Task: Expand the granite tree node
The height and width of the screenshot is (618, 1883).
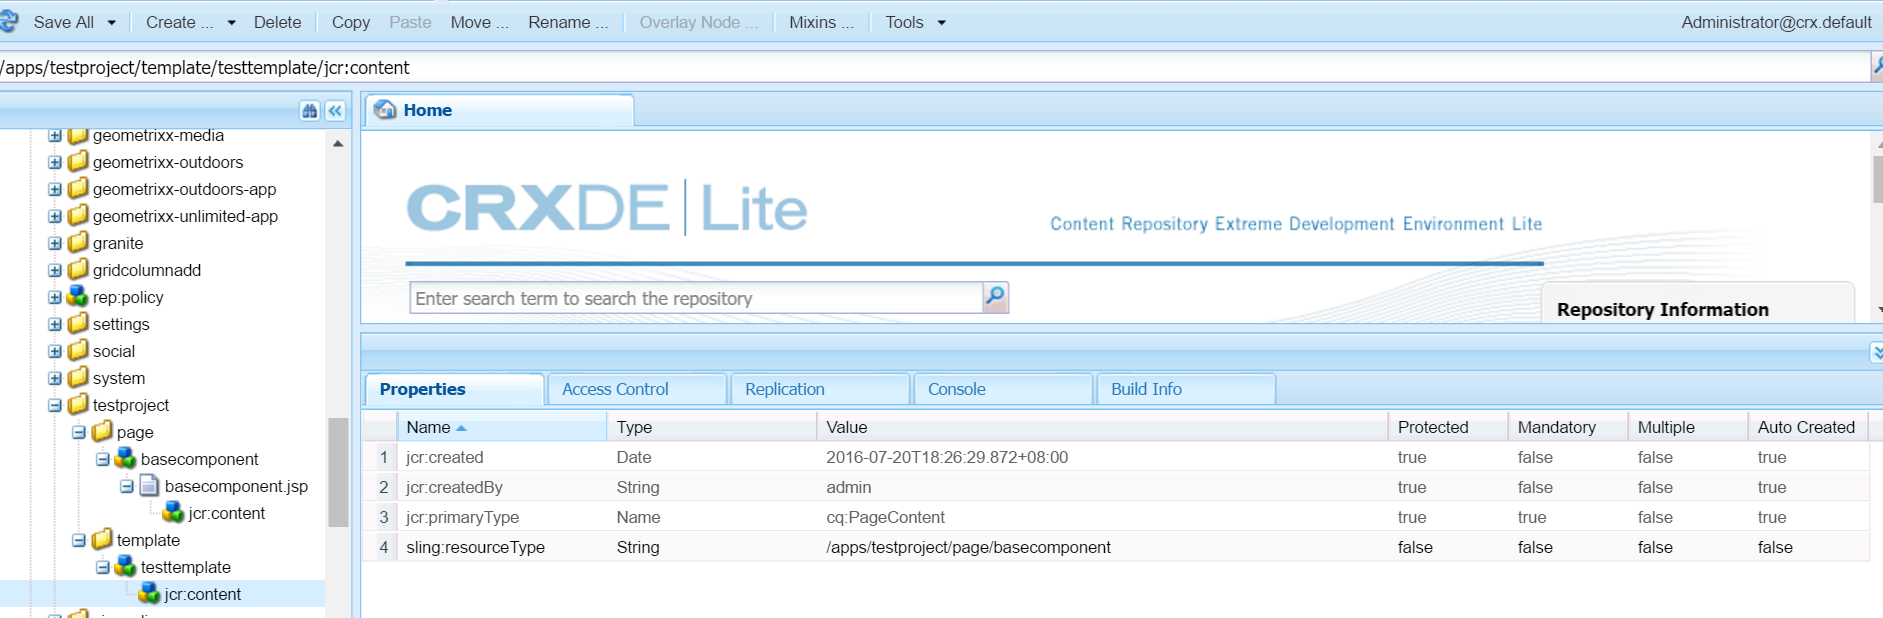Action: (55, 243)
